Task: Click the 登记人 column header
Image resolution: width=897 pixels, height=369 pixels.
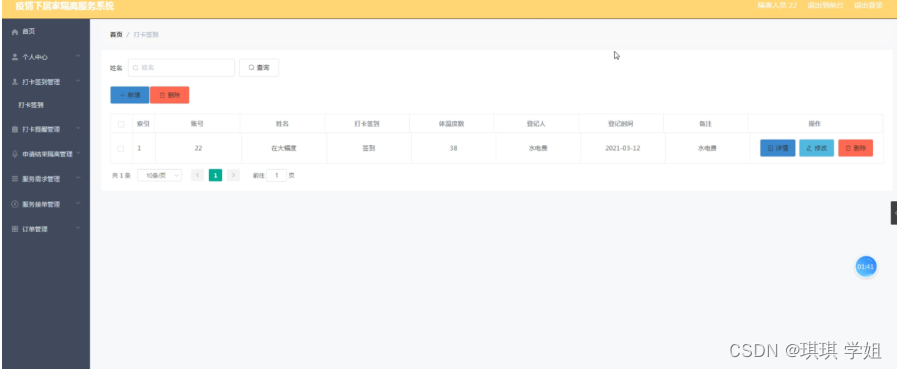Action: pyautogui.click(x=536, y=124)
